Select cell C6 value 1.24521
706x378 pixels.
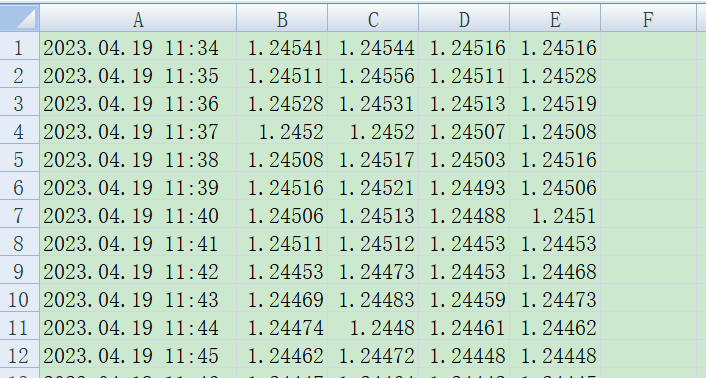[373, 186]
